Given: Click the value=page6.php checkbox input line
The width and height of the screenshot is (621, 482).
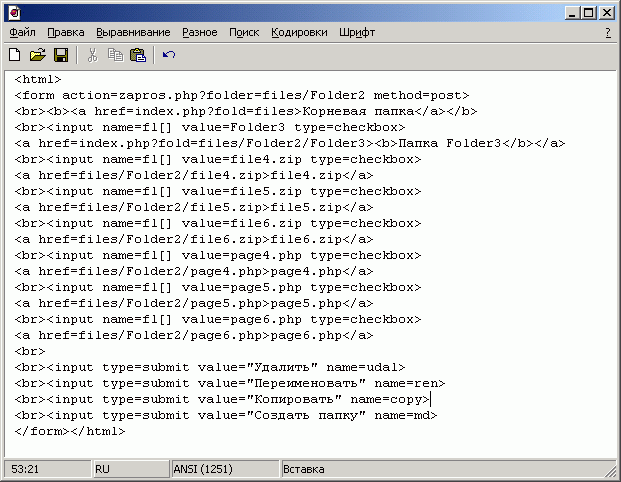Looking at the screenshot, I should [218, 320].
